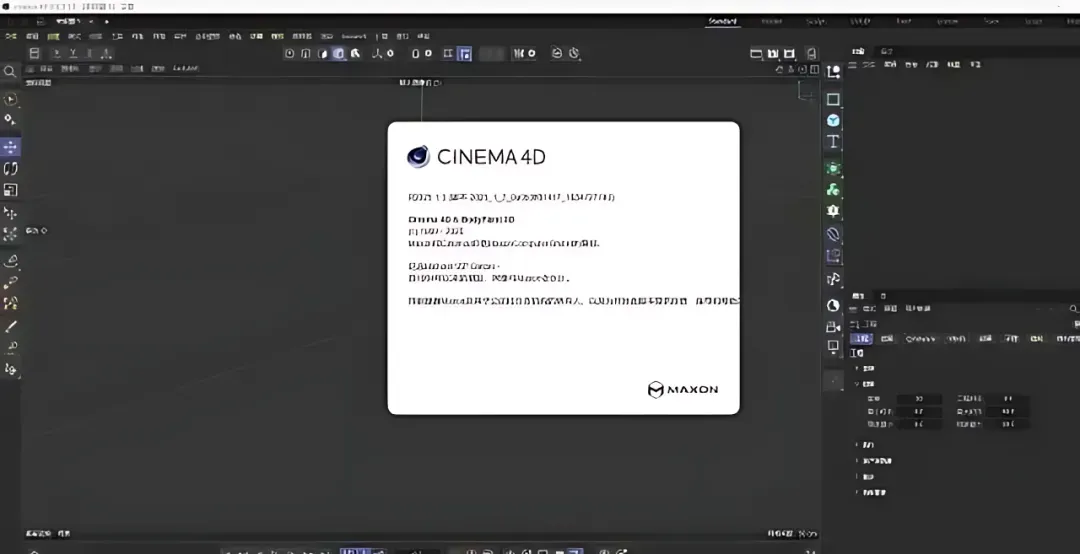Click the CINEMA 4D logo in splash dialog

[477, 157]
